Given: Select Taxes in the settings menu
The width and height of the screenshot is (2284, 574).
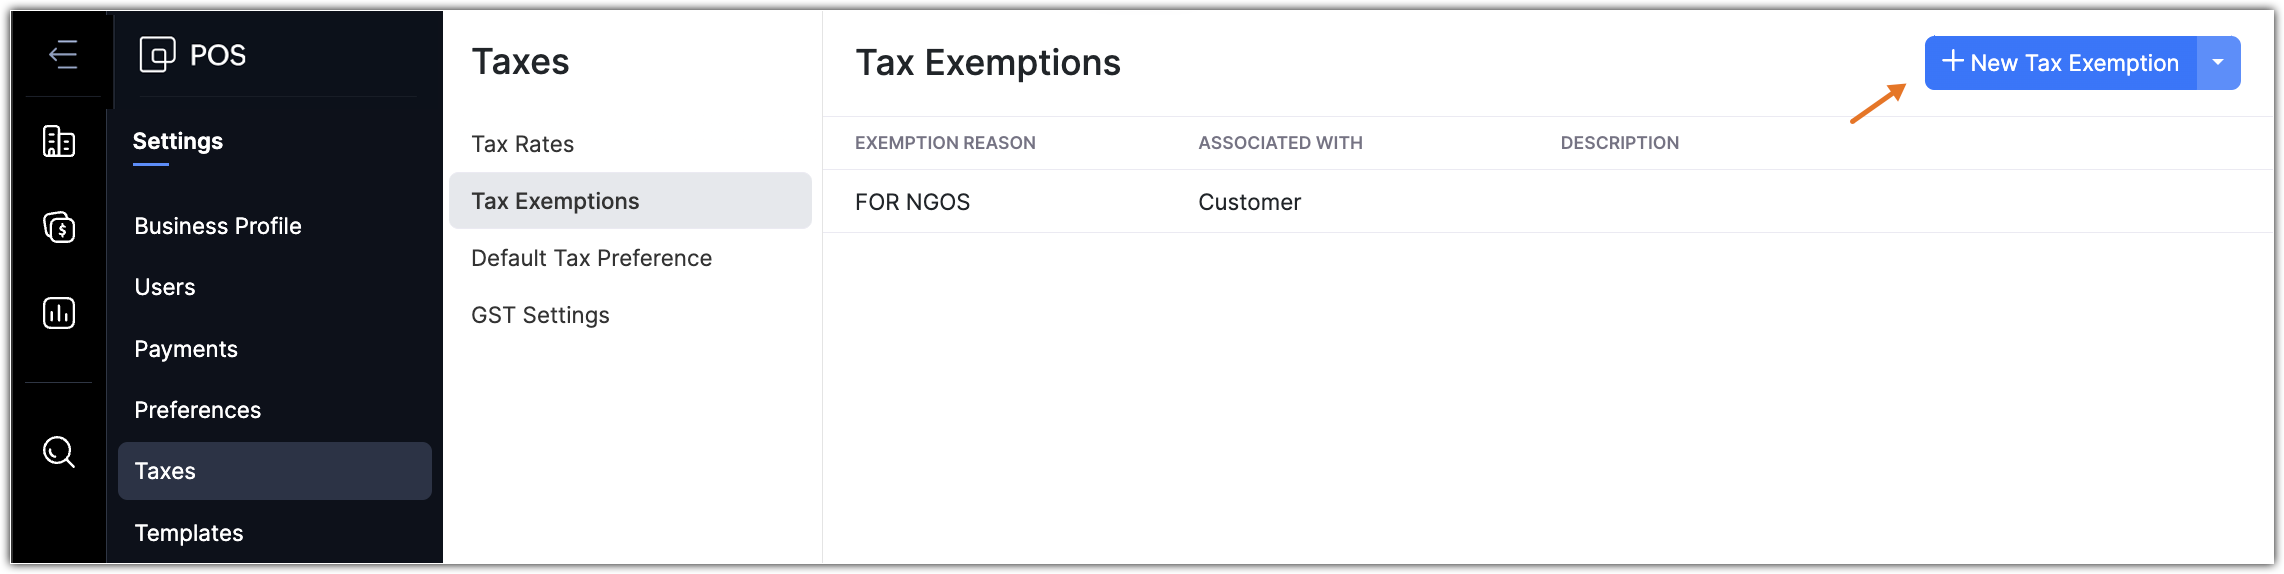Looking at the screenshot, I should point(166,471).
